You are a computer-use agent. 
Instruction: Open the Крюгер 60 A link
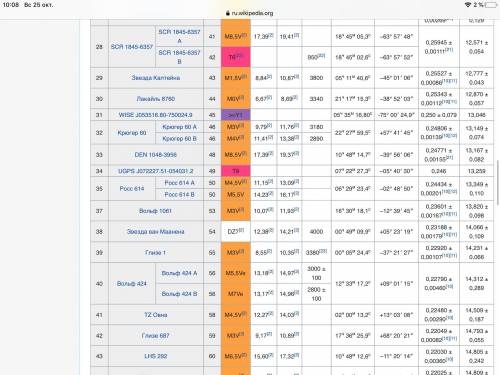click(x=179, y=127)
